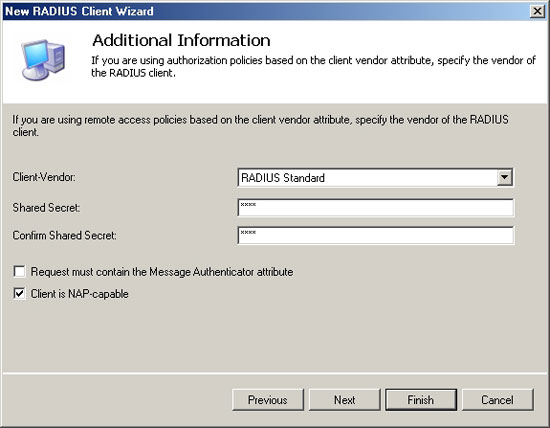Focus the Confirm Shared Secret field
550x428 pixels.
point(375,235)
